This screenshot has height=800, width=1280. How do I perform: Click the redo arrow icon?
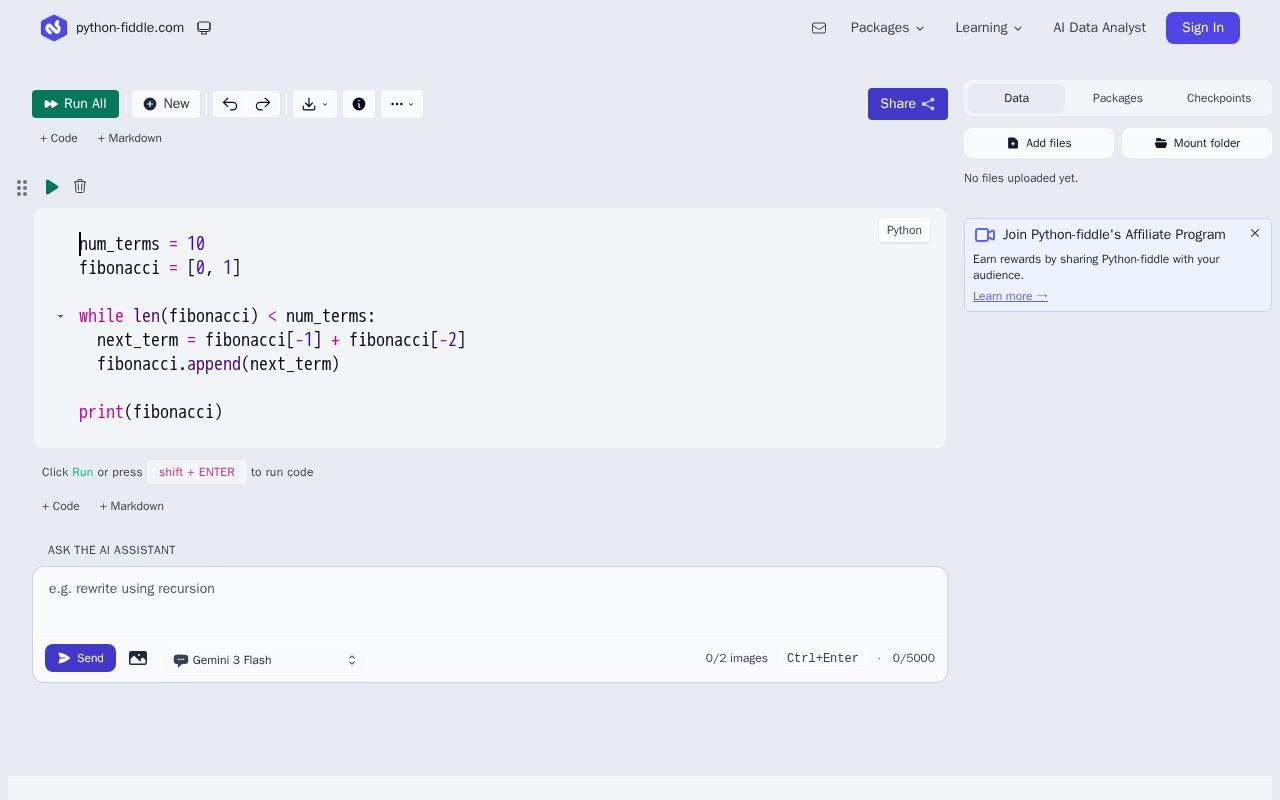point(263,104)
